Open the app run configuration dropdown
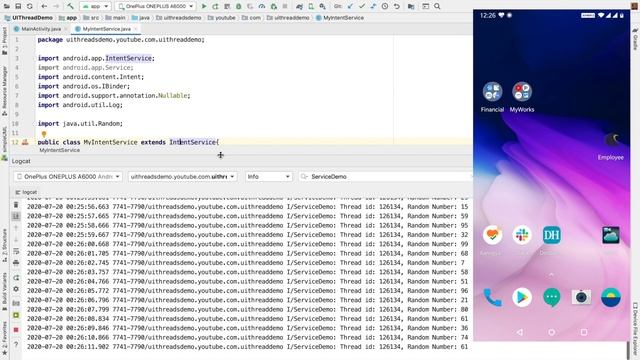The image size is (640, 360). point(95,6)
